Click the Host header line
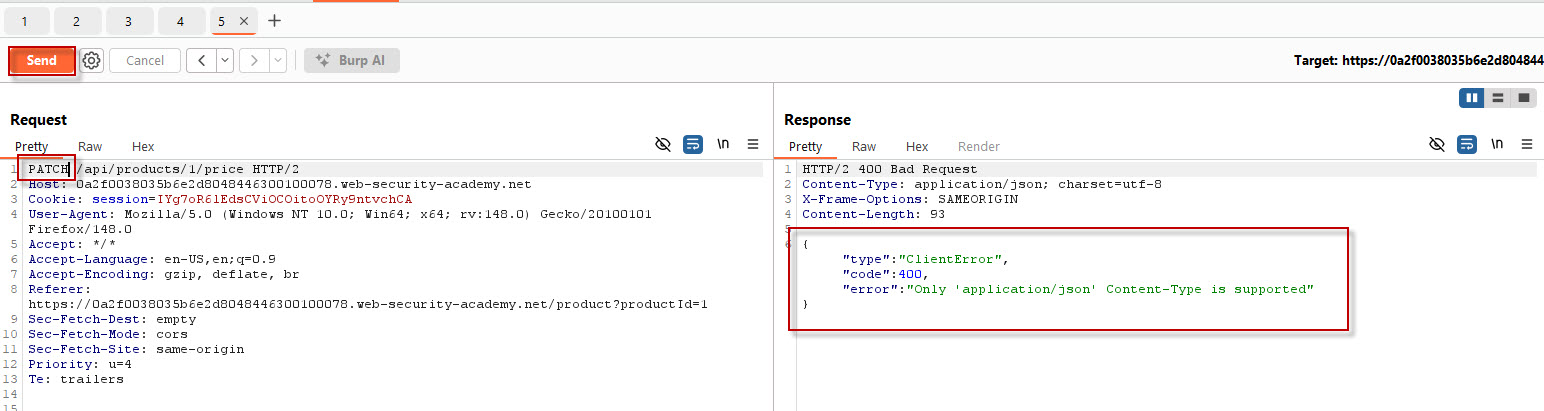 [279, 184]
